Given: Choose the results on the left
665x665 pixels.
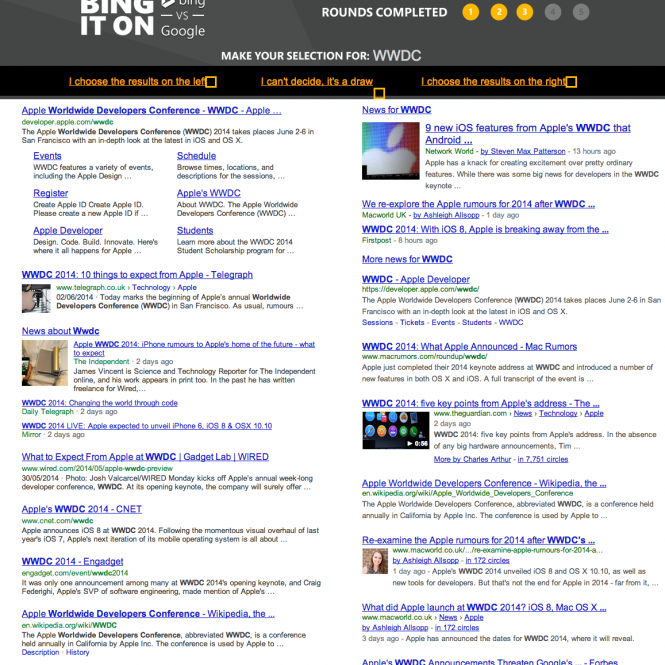Looking at the screenshot, I should point(137,81).
